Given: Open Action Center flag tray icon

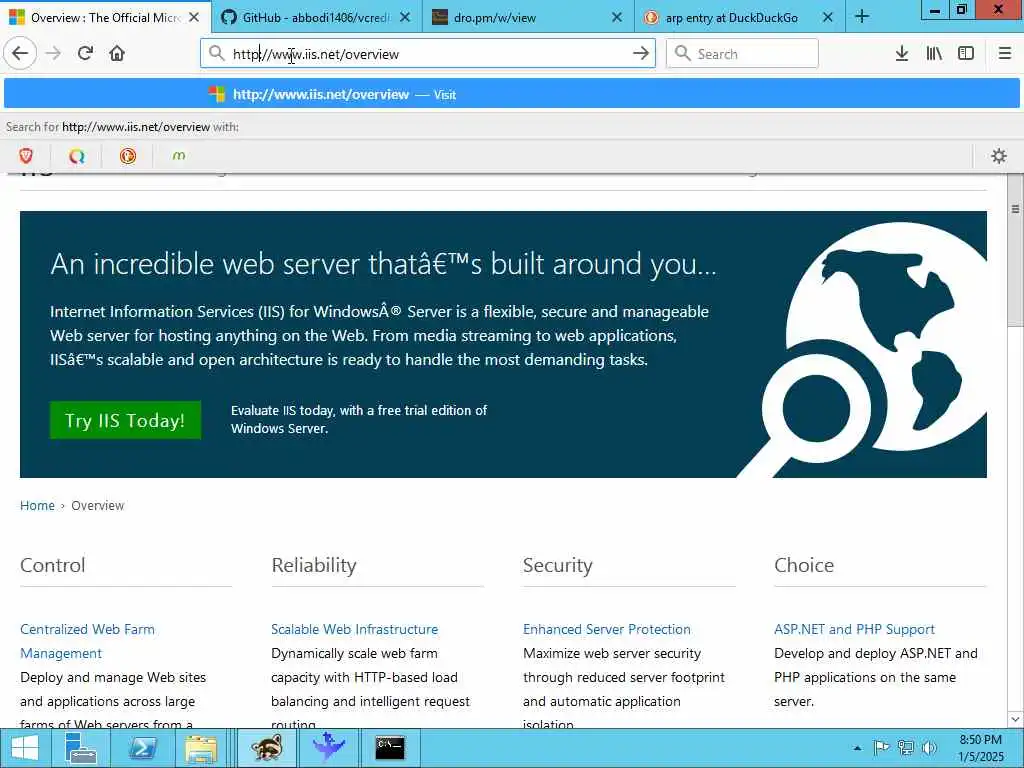Looking at the screenshot, I should click(x=882, y=748).
